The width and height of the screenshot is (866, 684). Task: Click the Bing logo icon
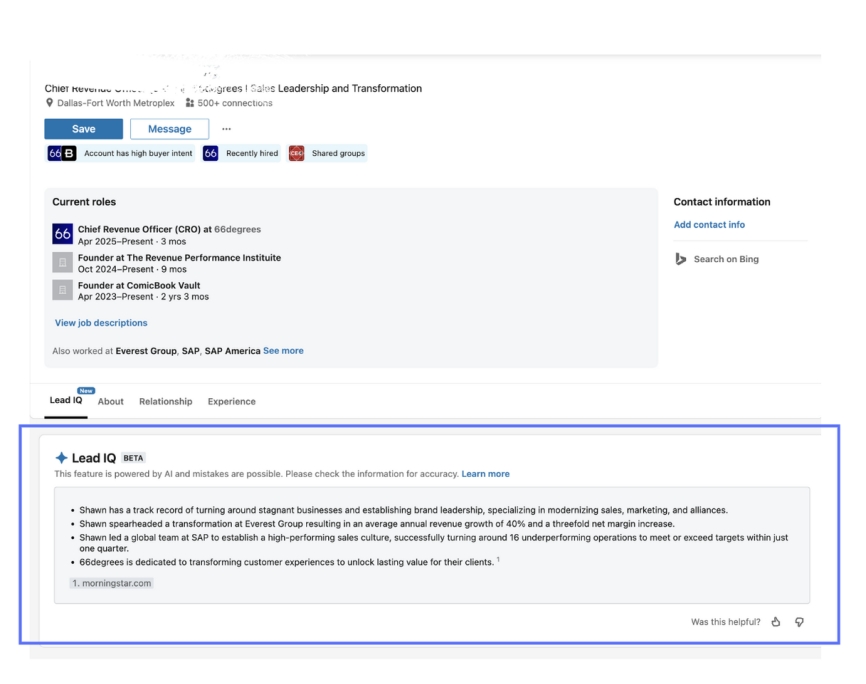coord(680,259)
